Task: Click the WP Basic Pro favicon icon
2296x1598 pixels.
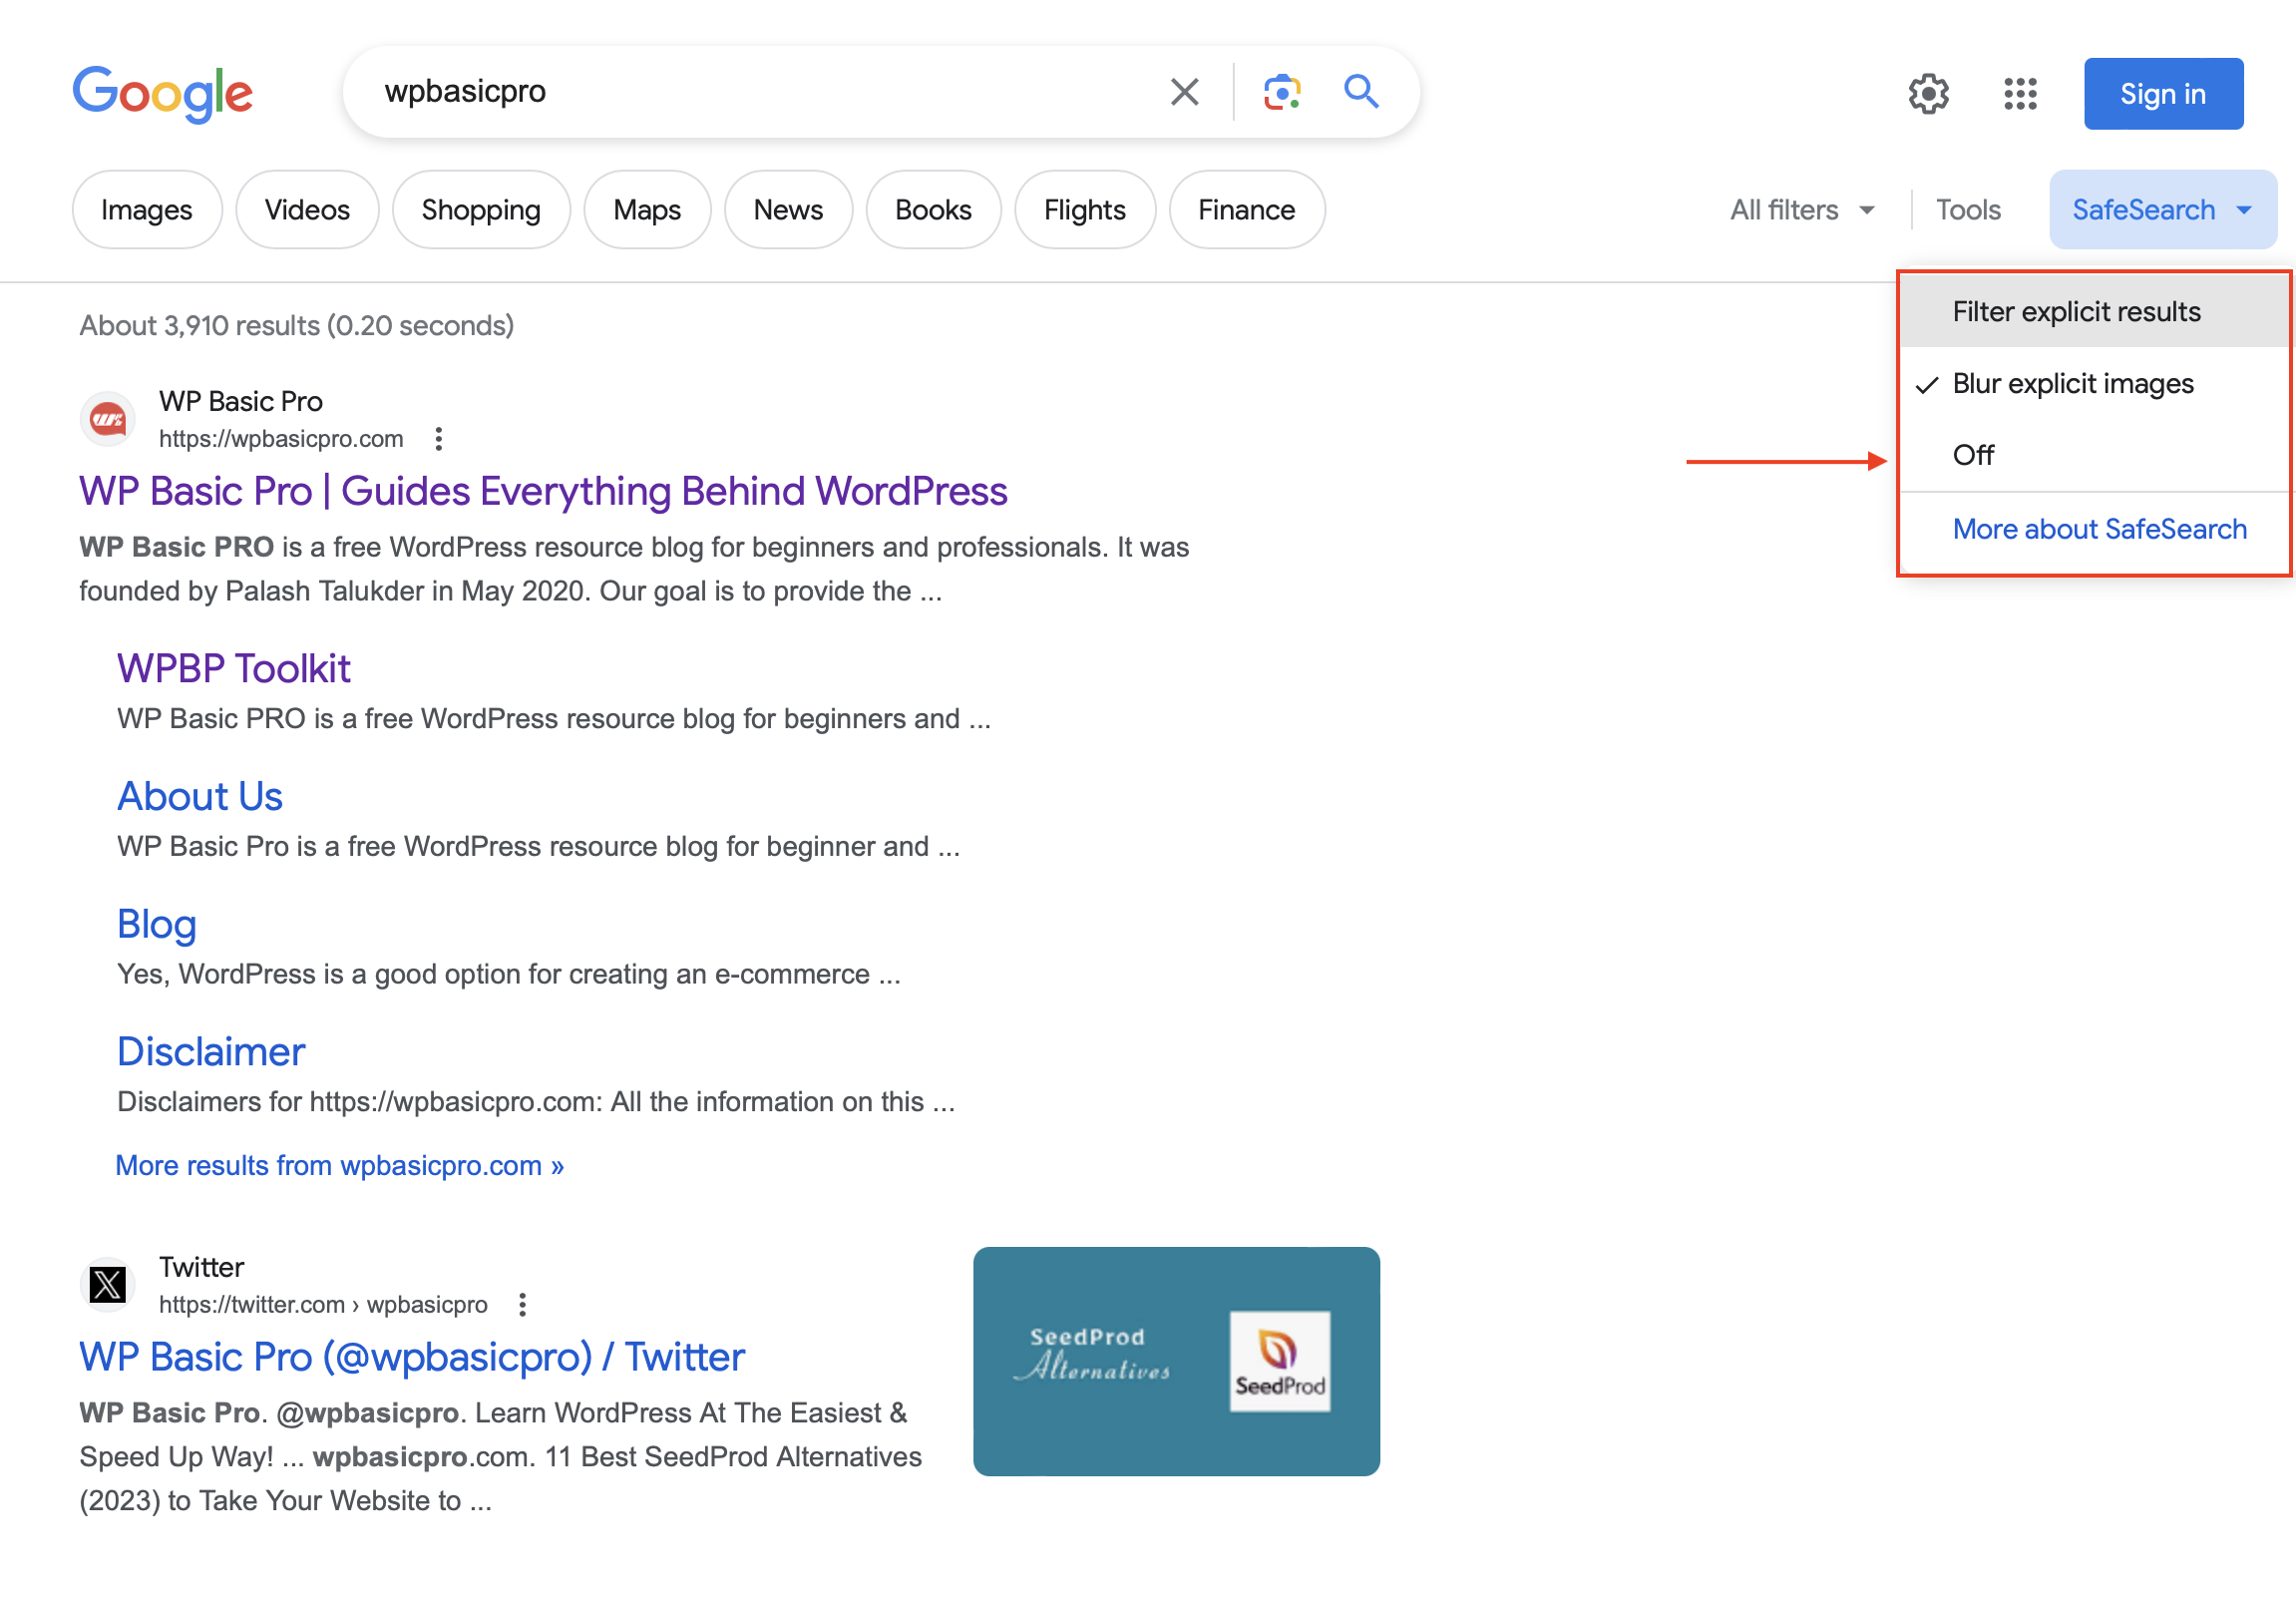Action: pyautogui.click(x=108, y=419)
